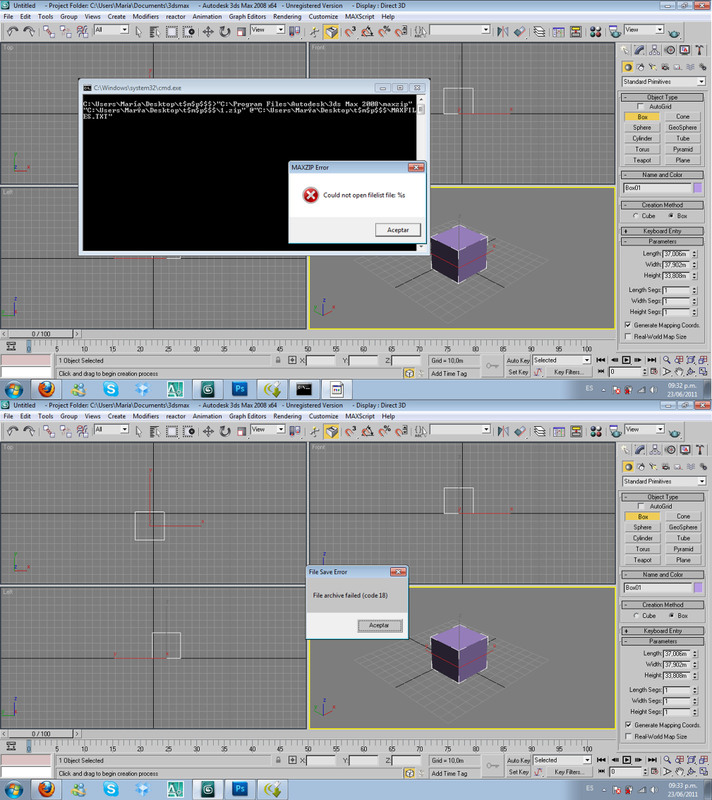Open Photoshop from upper Windows taskbar
Viewport: 712px width, 800px height.
(239, 390)
